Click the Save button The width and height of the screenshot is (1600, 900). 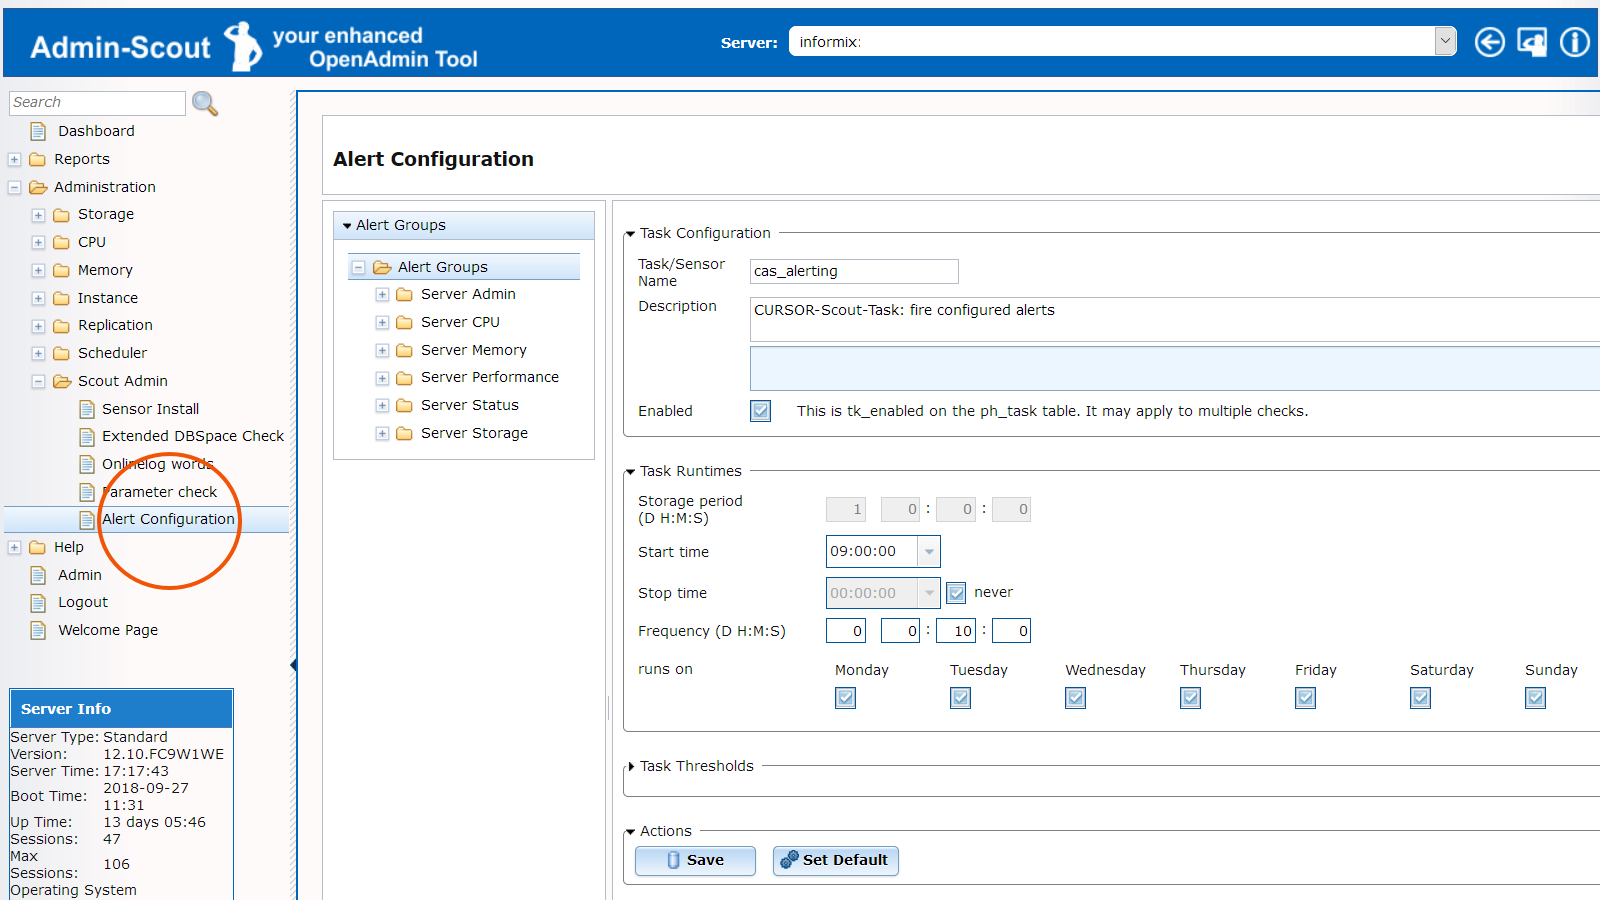point(695,860)
